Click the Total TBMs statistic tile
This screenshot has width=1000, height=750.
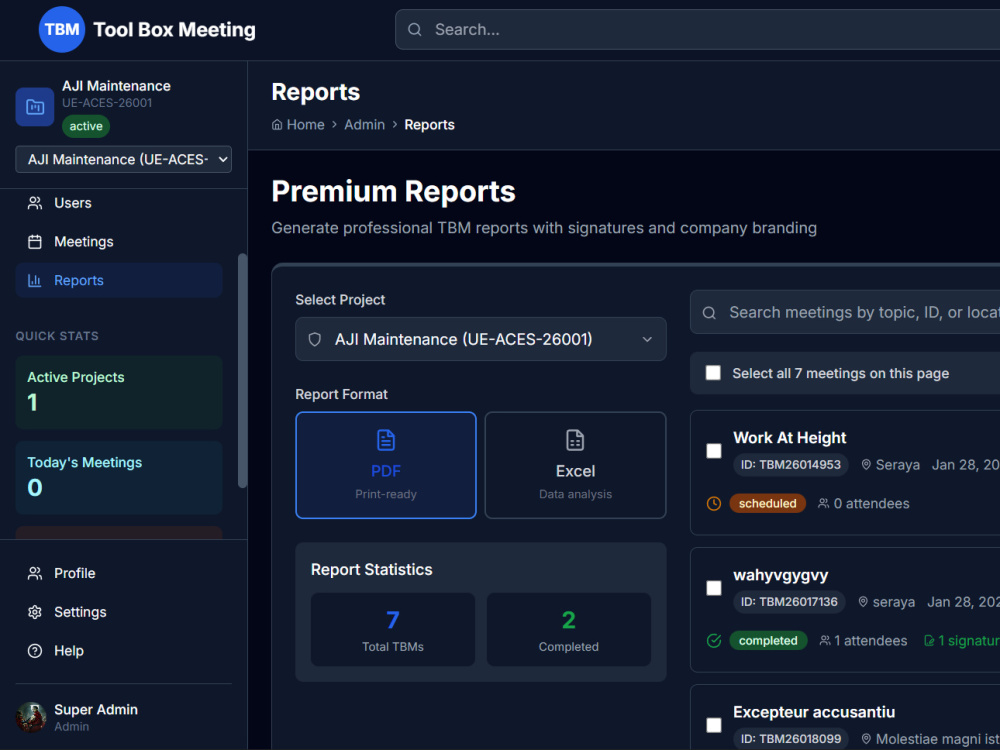point(393,629)
